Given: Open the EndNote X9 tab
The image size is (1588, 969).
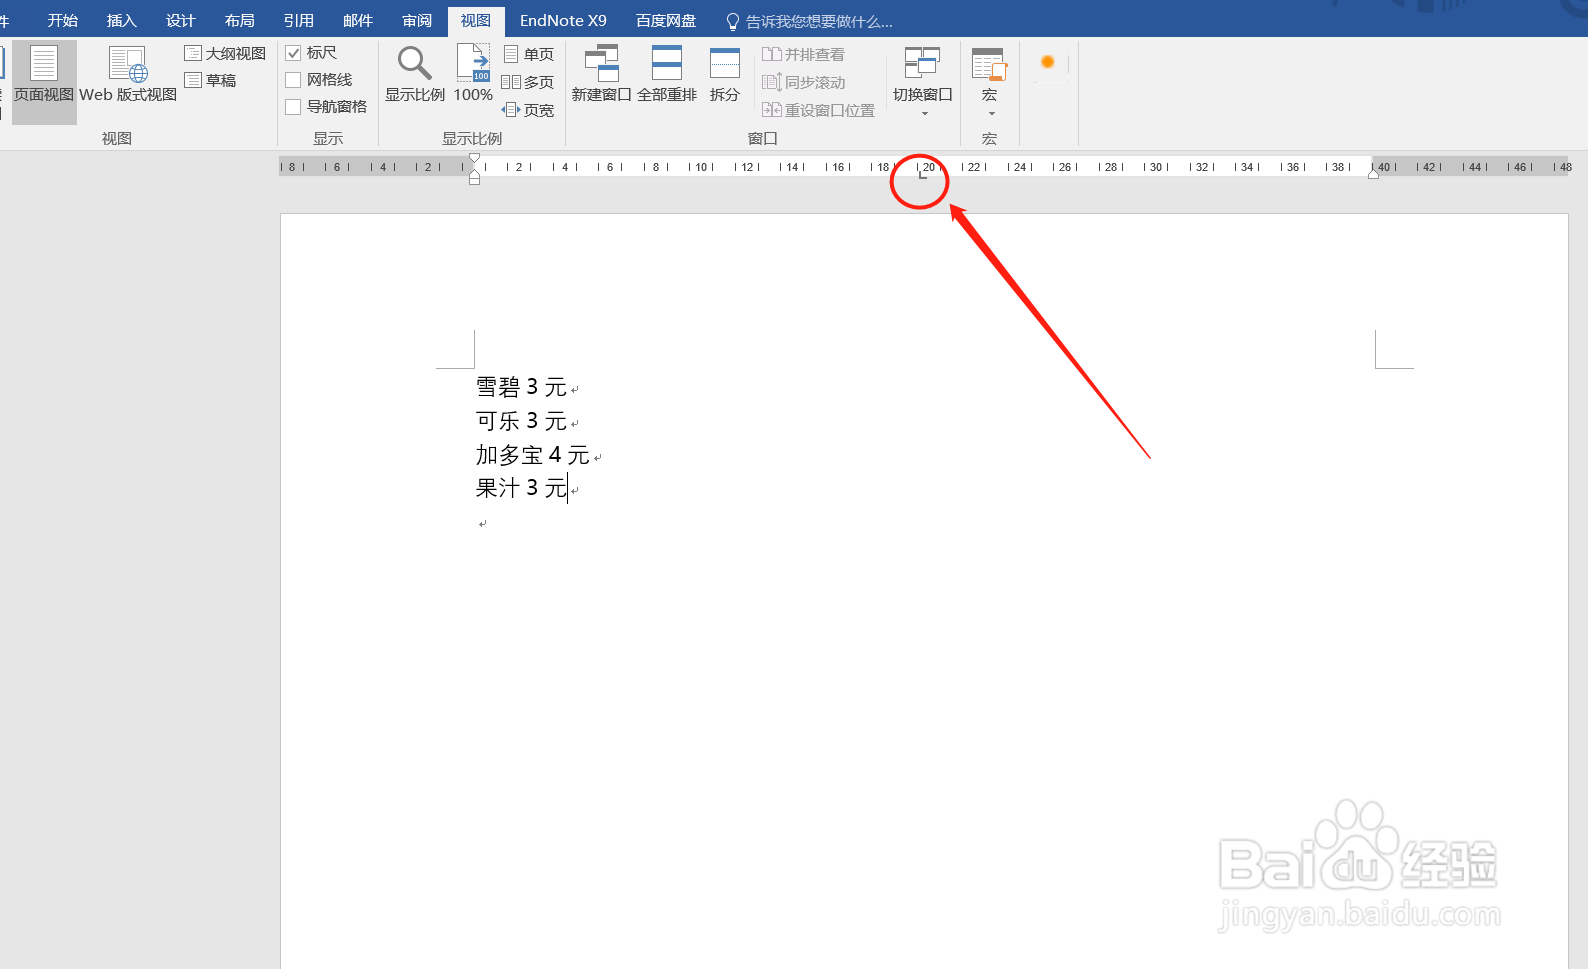Looking at the screenshot, I should tap(563, 20).
